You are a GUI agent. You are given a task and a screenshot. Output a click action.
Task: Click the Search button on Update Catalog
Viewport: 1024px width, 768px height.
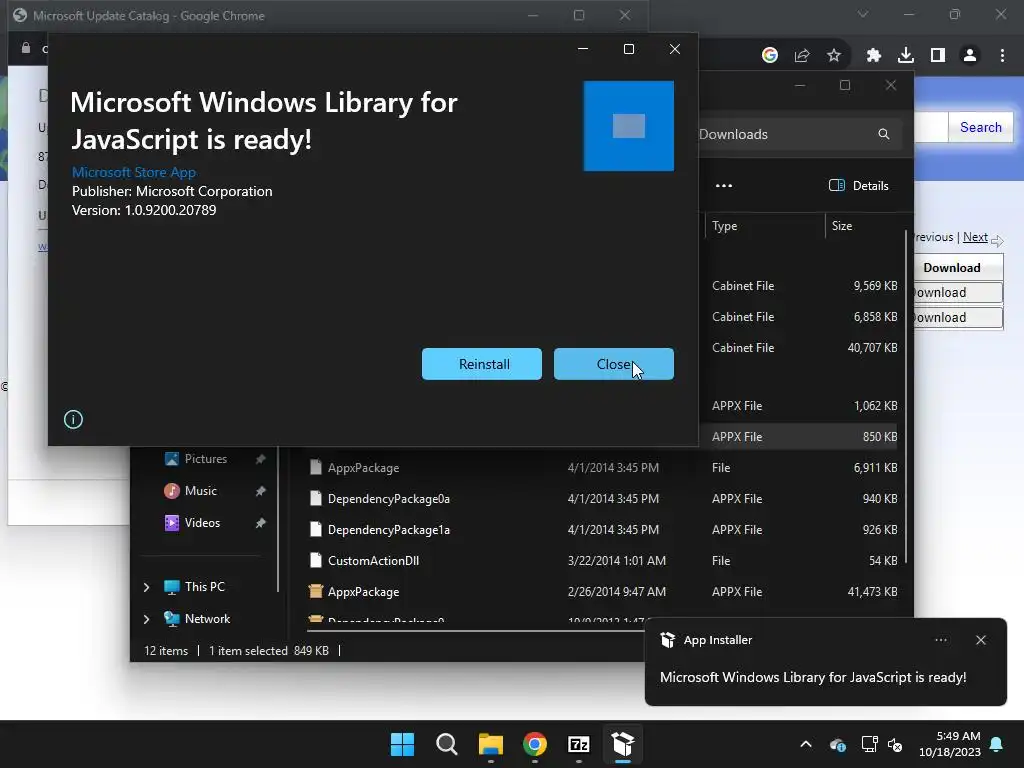(x=980, y=127)
